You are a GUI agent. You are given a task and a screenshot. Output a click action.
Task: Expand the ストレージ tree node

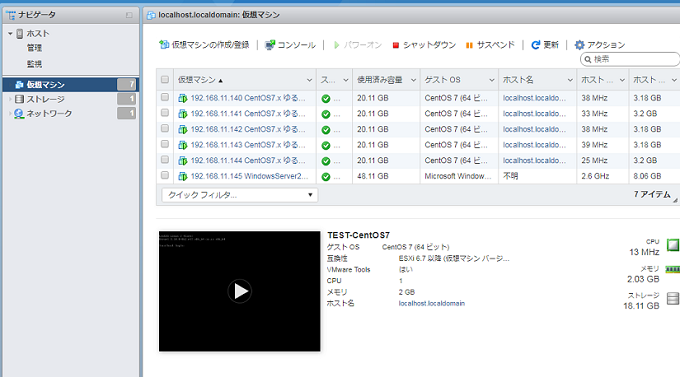pos(10,99)
